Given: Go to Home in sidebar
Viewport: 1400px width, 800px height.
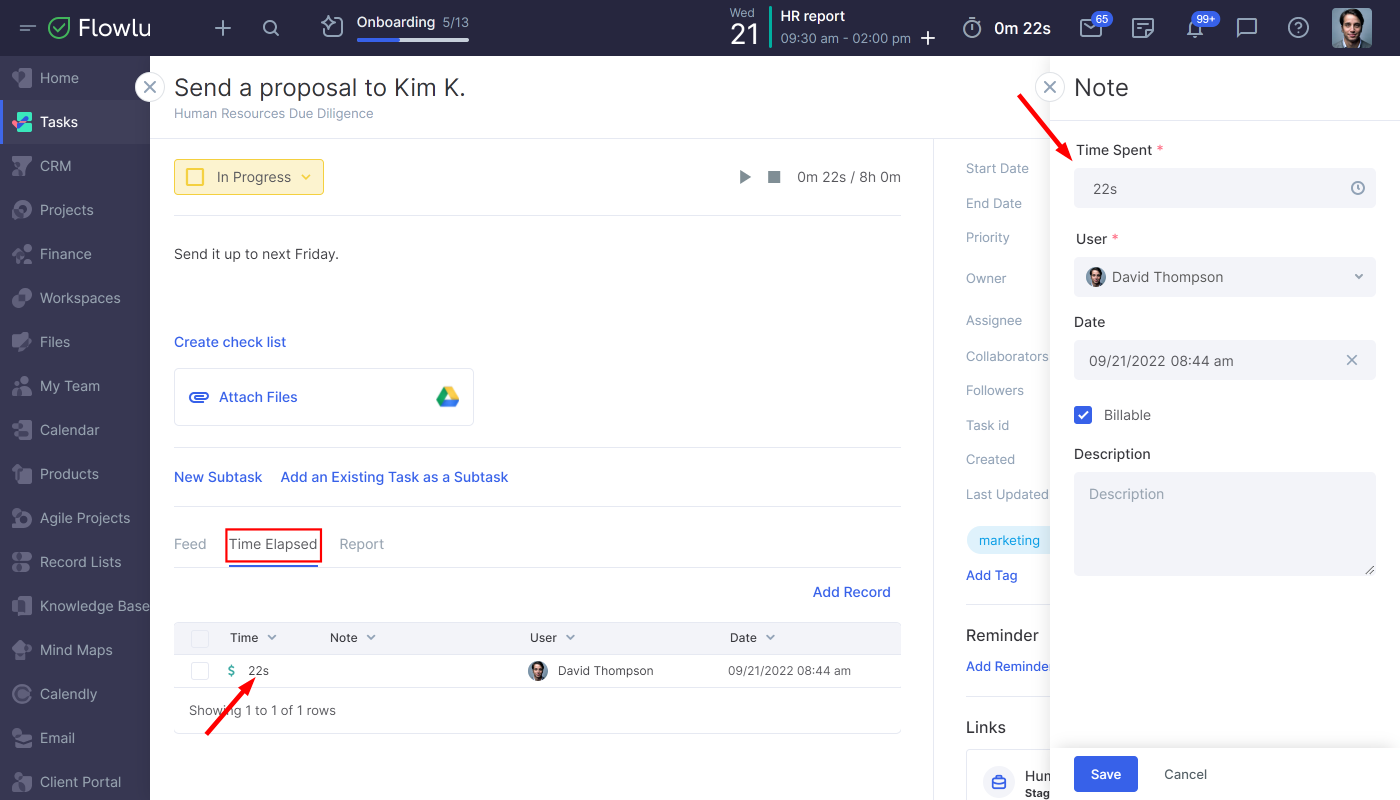Looking at the screenshot, I should click(x=75, y=78).
